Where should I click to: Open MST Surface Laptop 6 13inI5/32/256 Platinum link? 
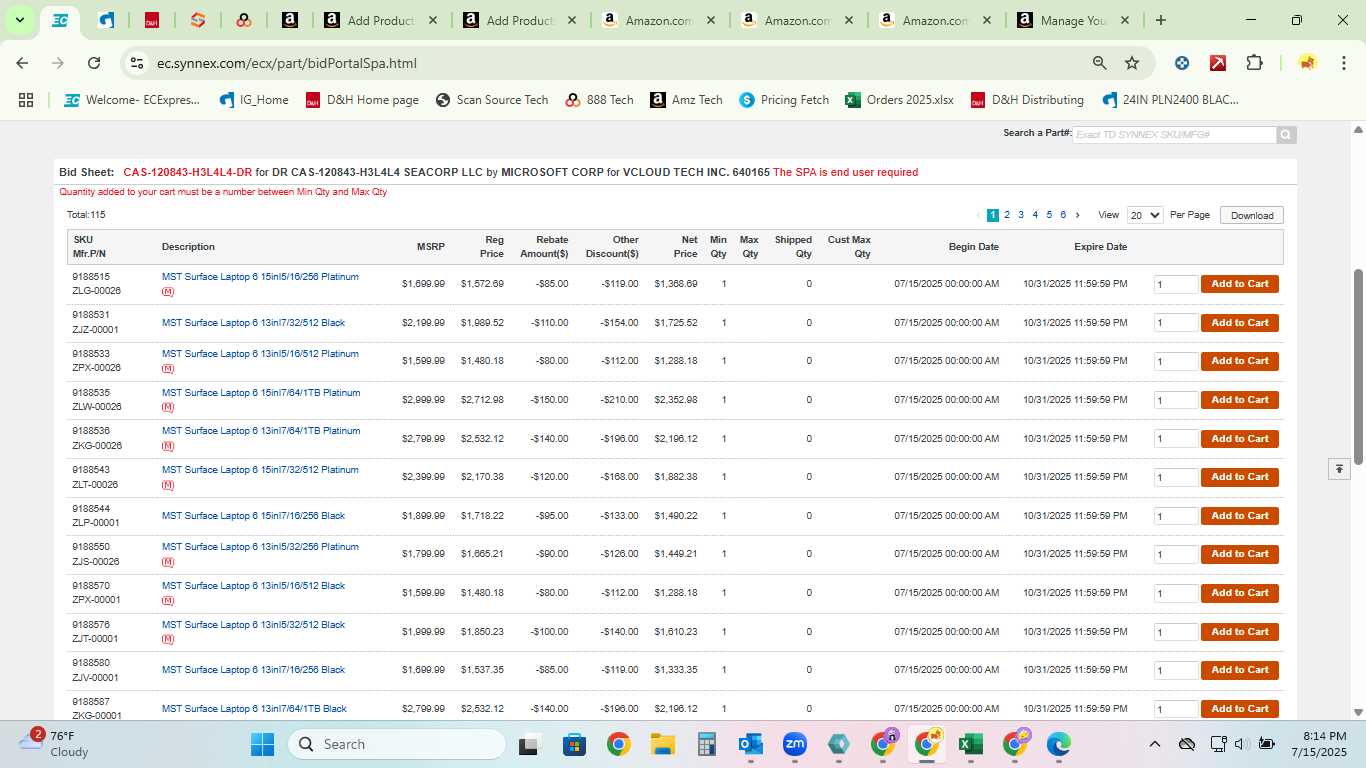(x=260, y=547)
